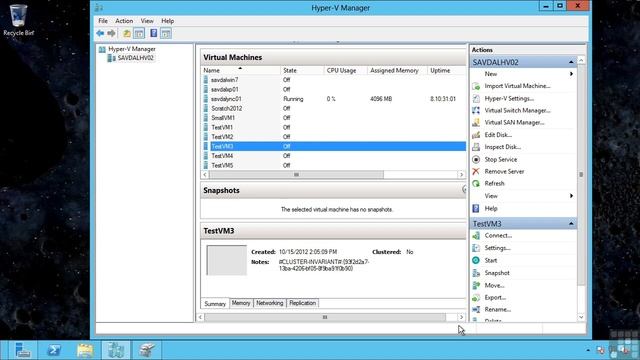Viewport: 640px width, 360px height.
Task: Open the File menu
Action: coord(103,21)
